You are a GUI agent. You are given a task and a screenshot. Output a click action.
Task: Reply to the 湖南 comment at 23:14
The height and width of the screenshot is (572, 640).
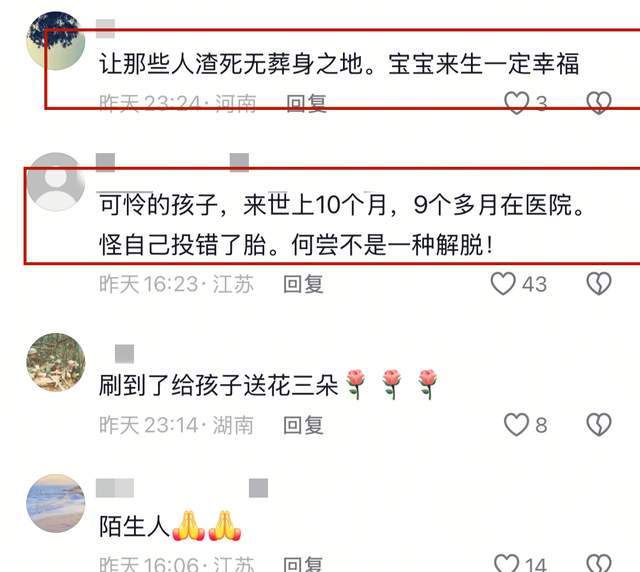(x=304, y=425)
